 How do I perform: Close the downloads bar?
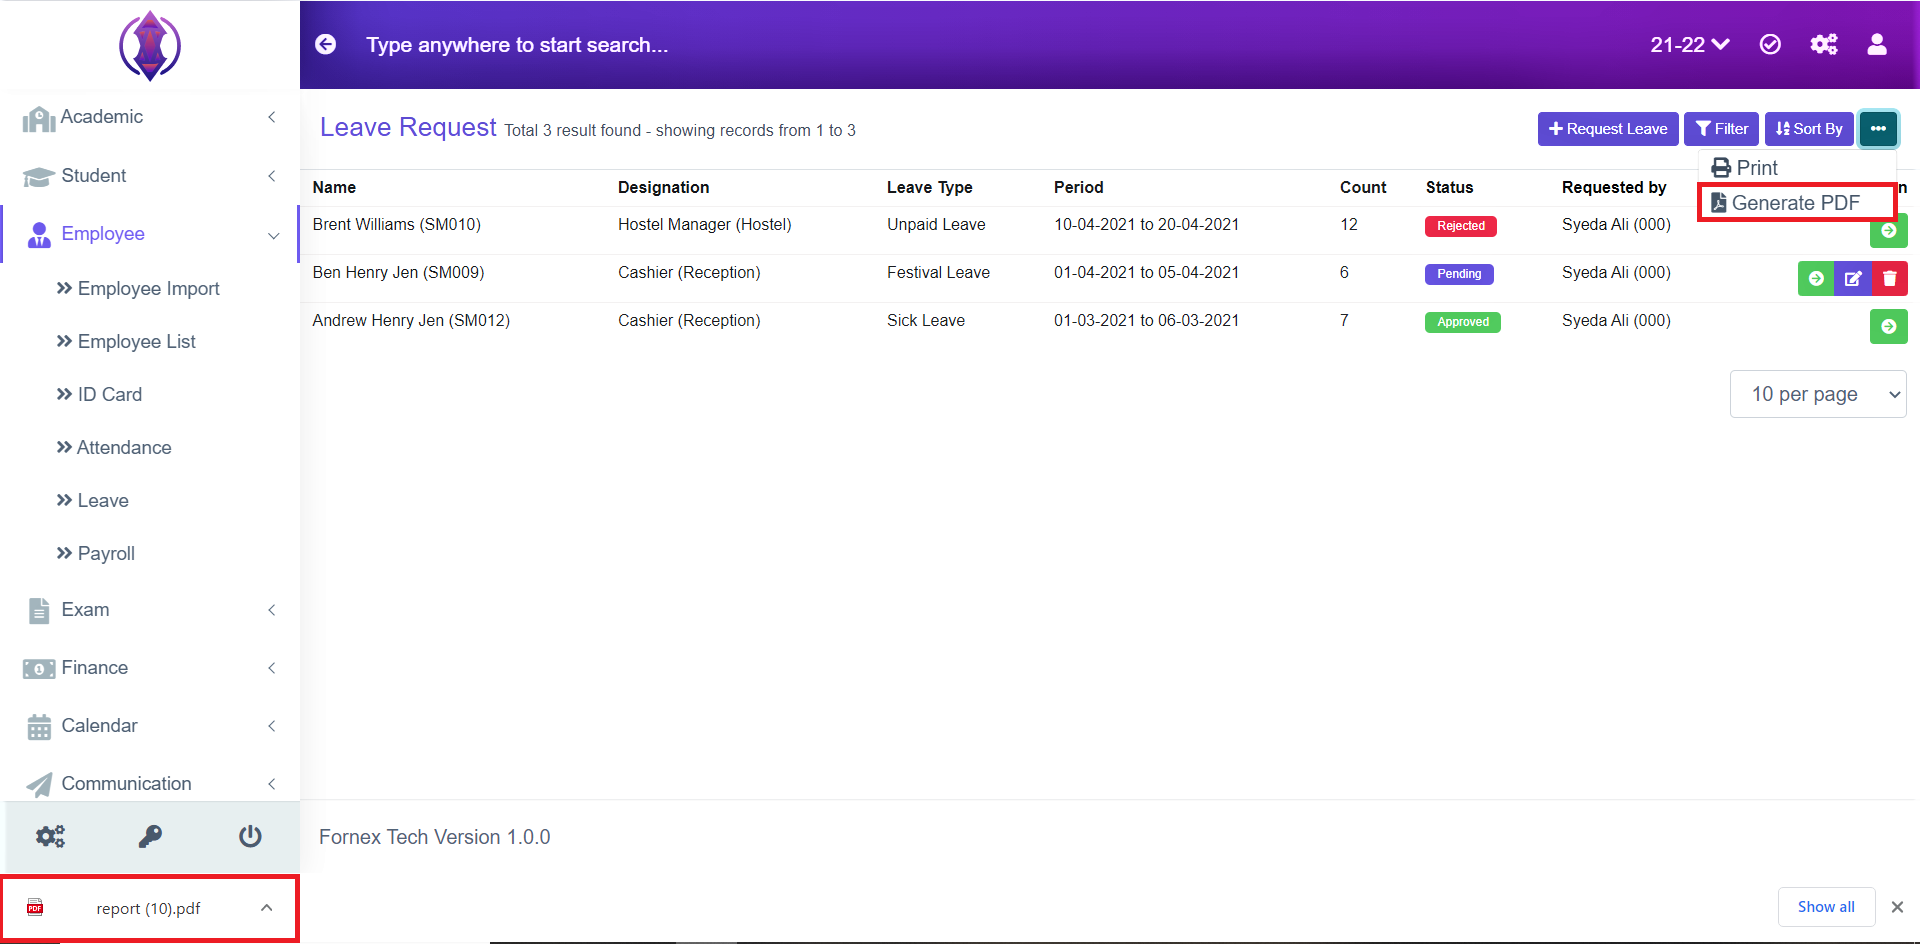(x=1897, y=907)
